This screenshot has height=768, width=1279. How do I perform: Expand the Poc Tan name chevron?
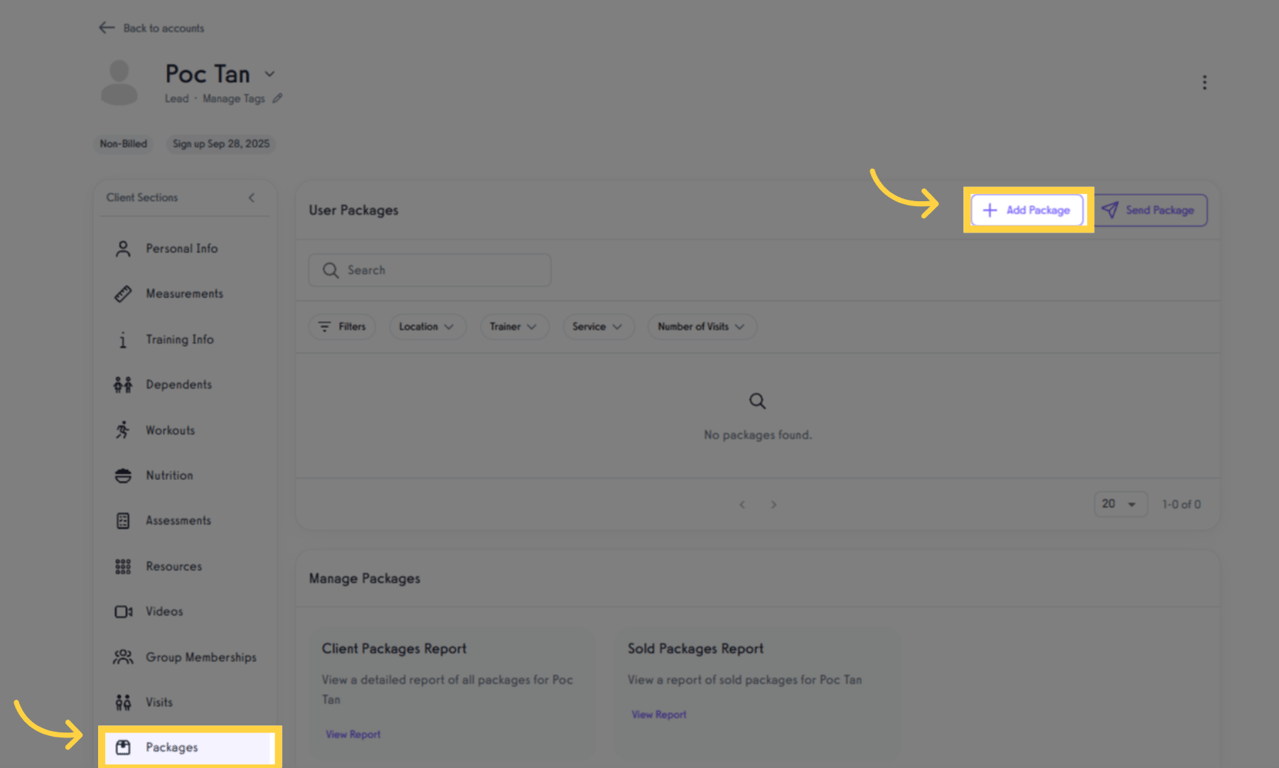click(268, 73)
